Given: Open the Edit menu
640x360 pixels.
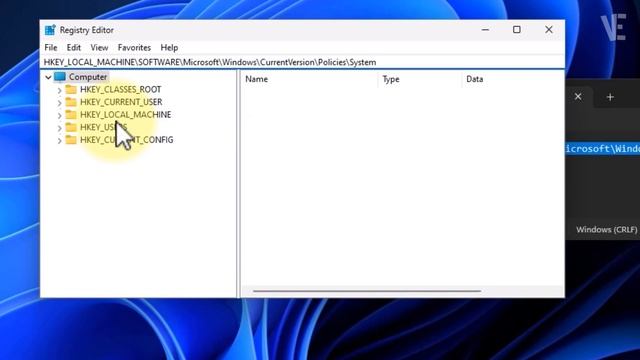Looking at the screenshot, I should pyautogui.click(x=74, y=48).
